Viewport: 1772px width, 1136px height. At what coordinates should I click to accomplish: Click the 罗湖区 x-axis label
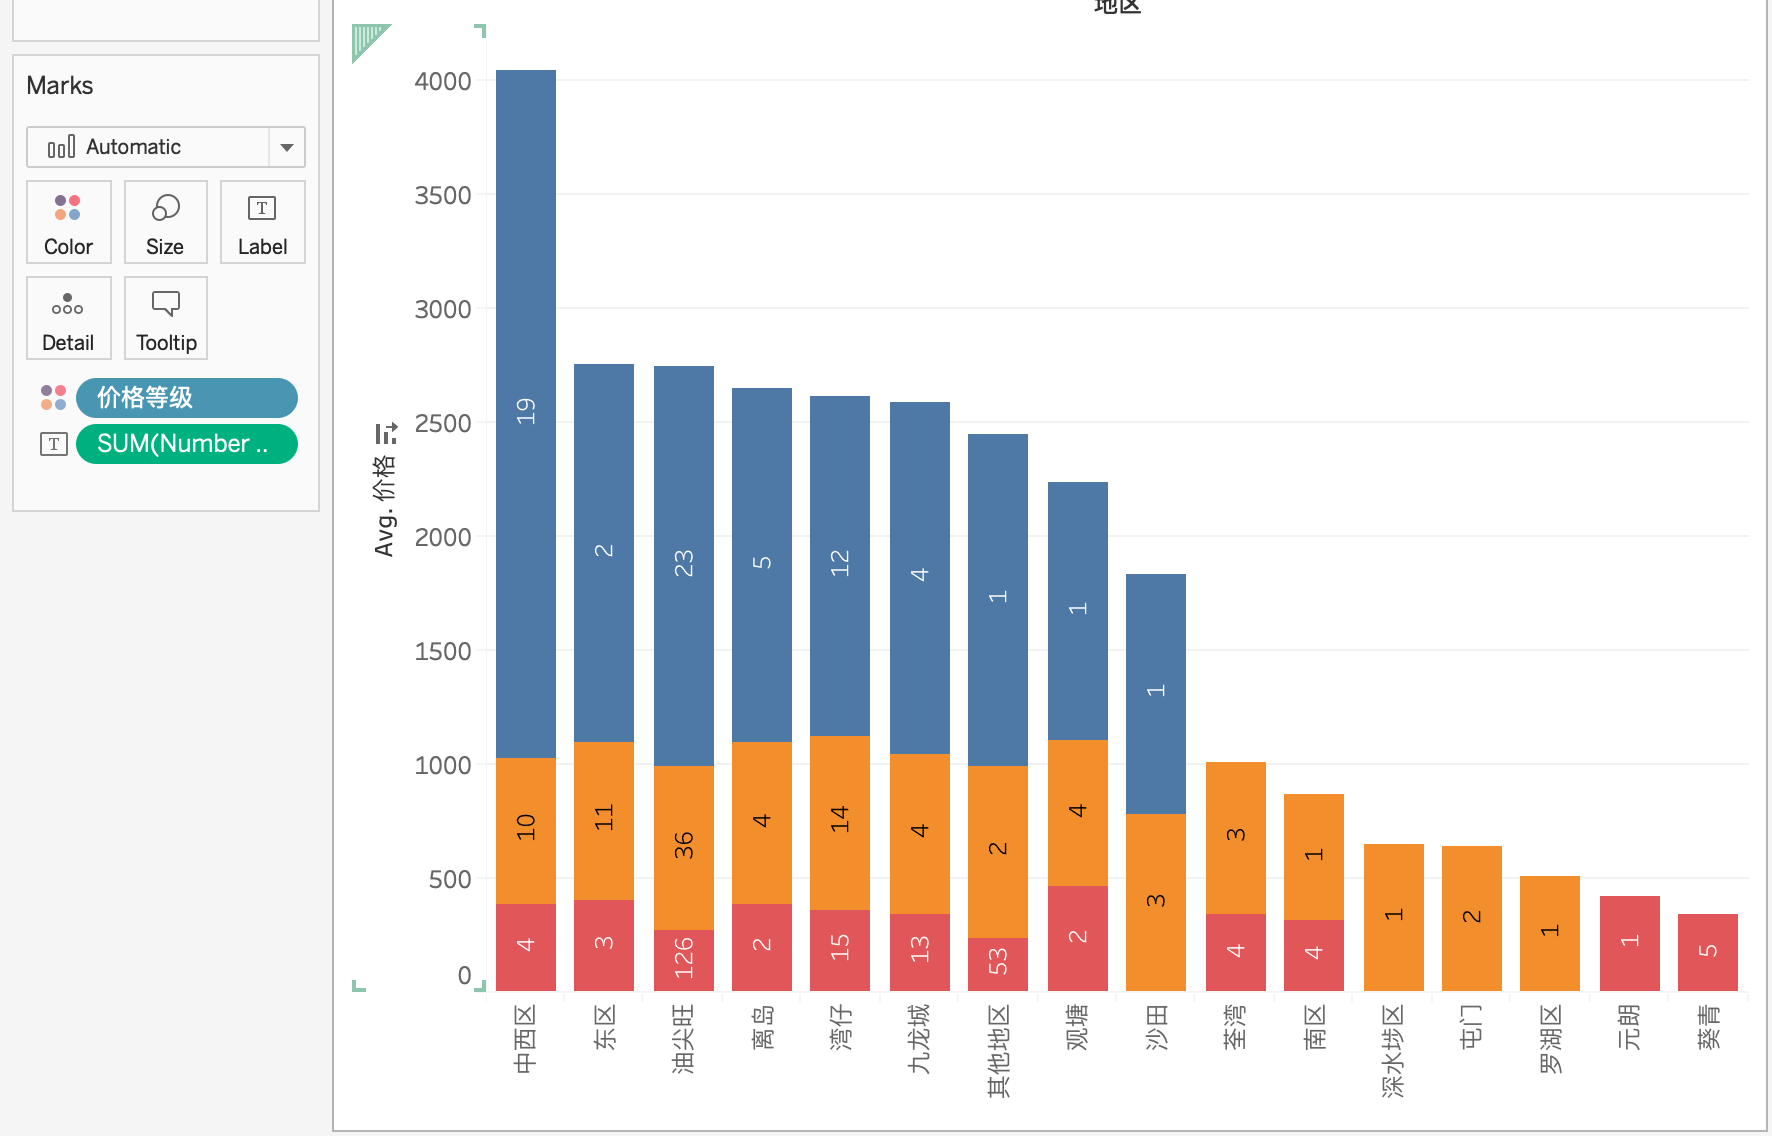(x=1550, y=1039)
